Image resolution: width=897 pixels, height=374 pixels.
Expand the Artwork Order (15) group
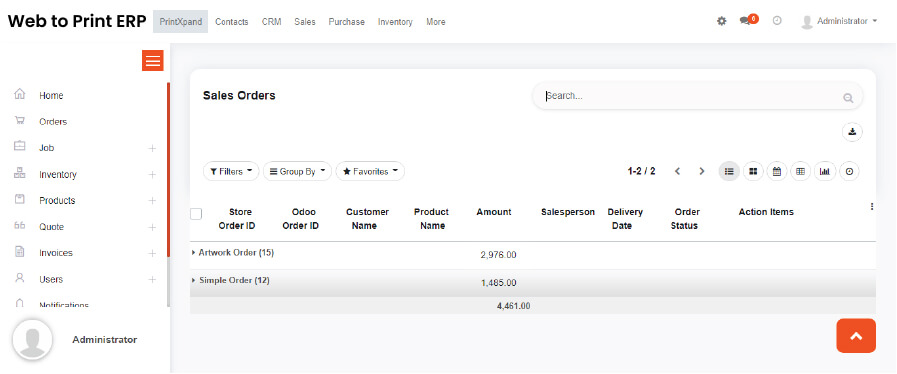pos(233,252)
